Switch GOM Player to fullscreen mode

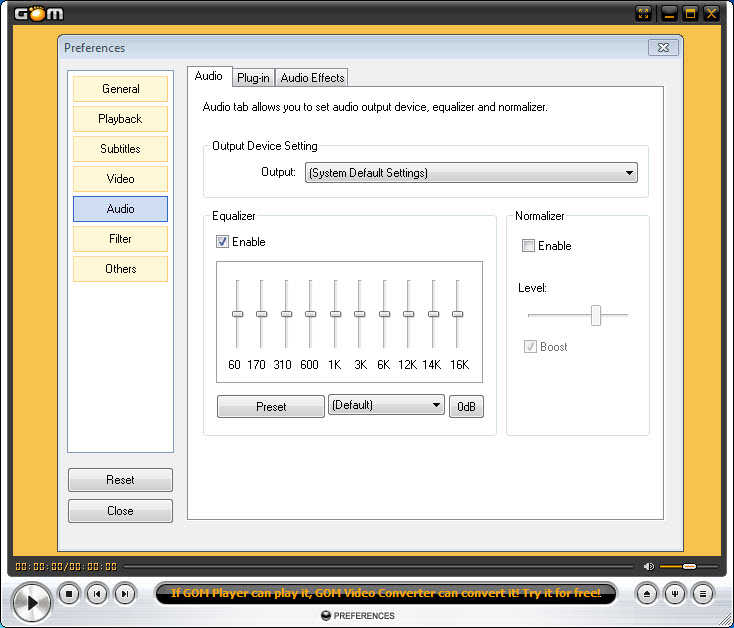click(x=644, y=13)
